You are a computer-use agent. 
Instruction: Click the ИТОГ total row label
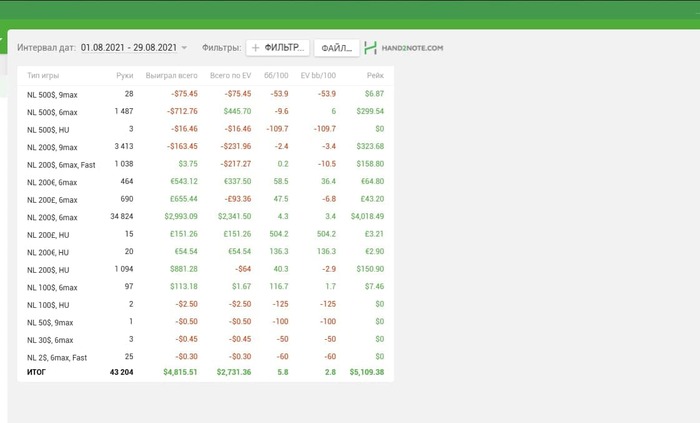coord(36,372)
